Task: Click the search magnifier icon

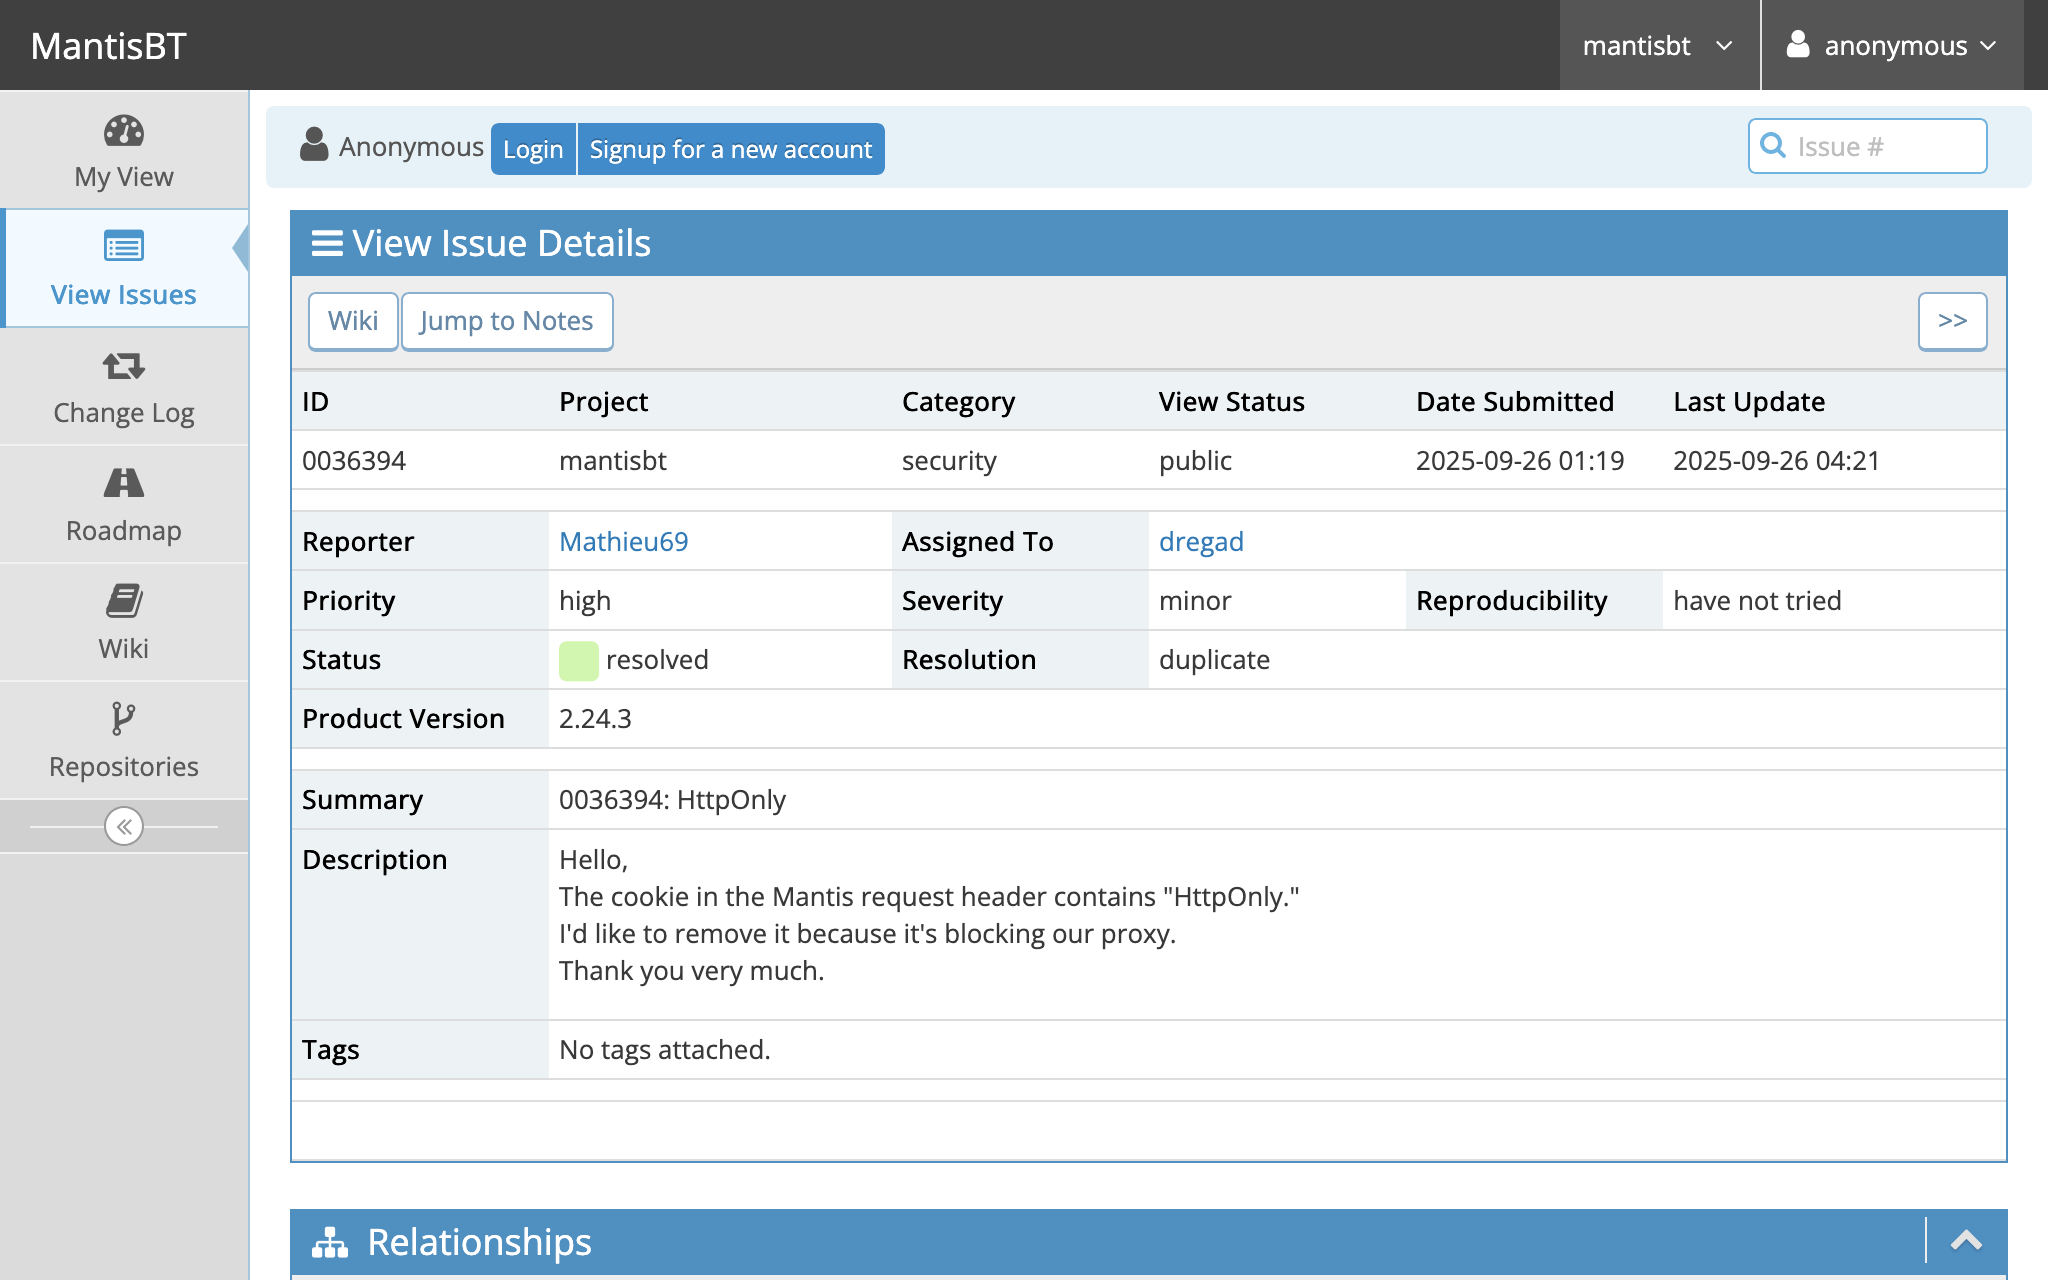Action: pyautogui.click(x=1773, y=146)
